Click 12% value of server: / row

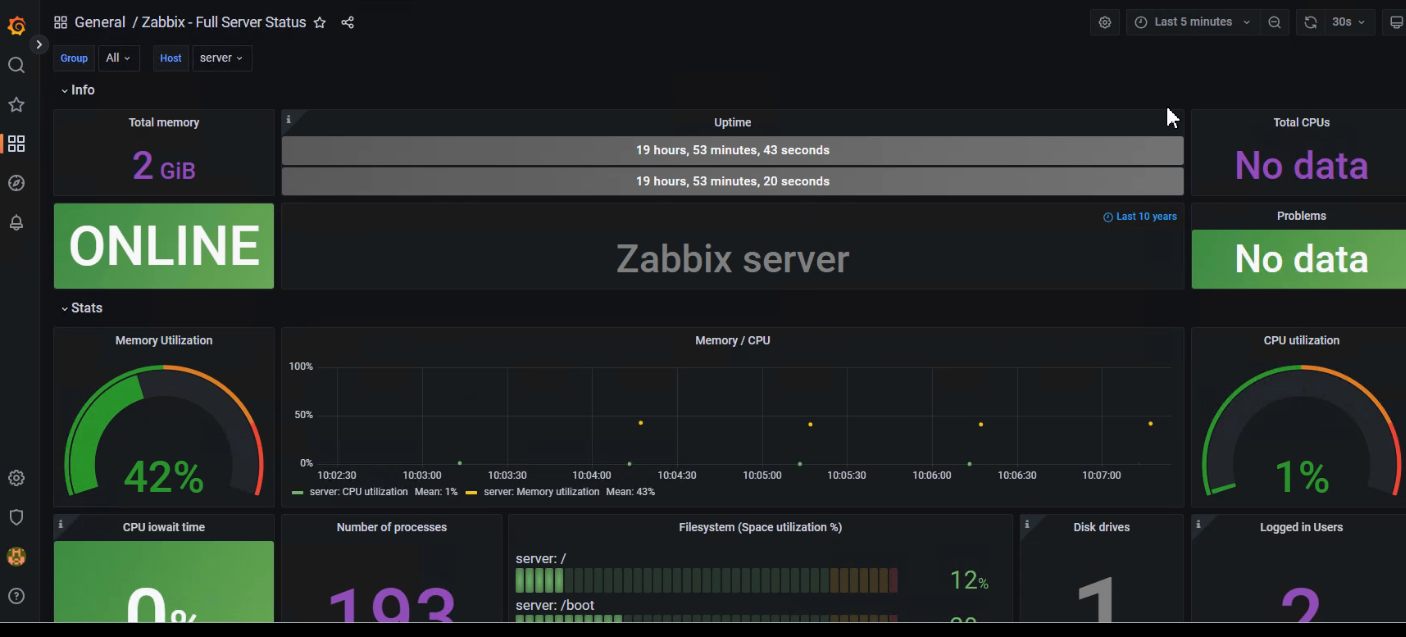(969, 581)
